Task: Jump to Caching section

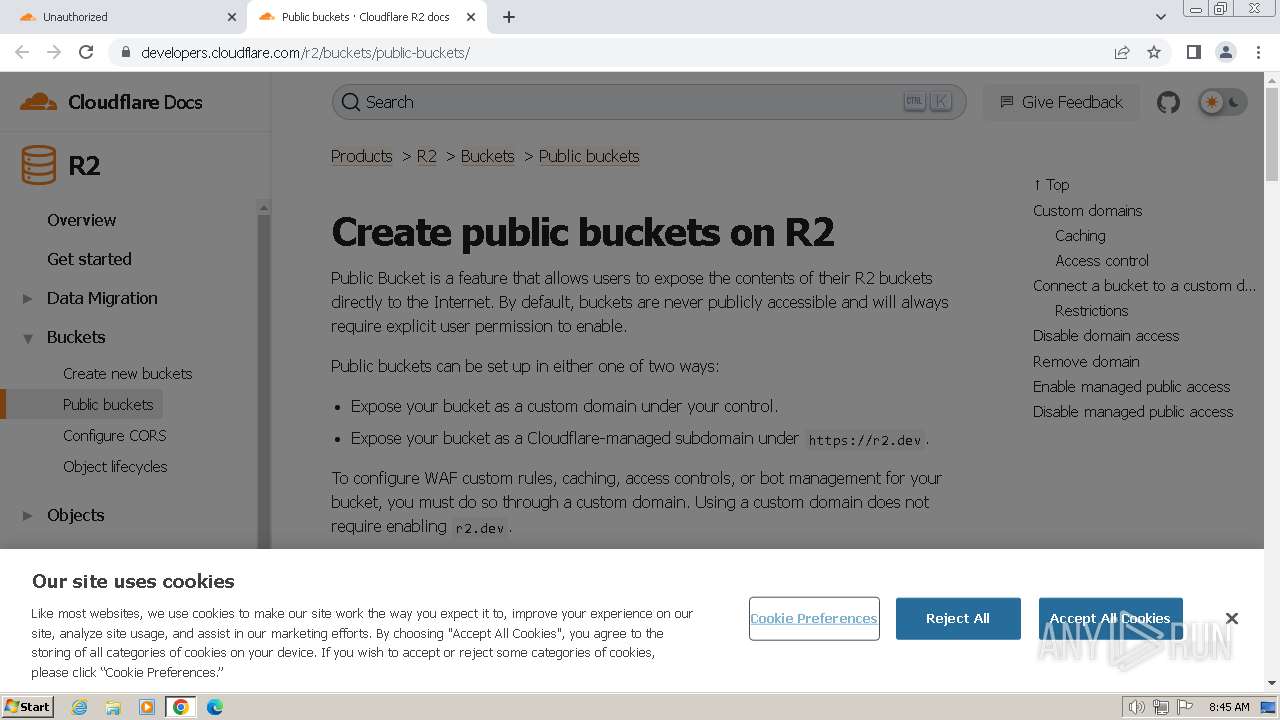Action: [1080, 235]
